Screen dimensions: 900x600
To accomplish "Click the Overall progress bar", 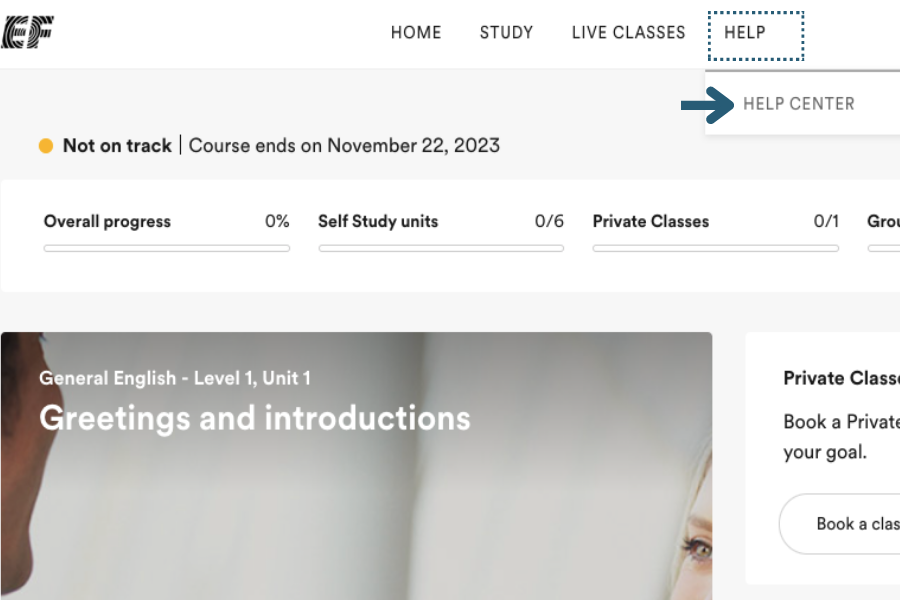I will click(x=167, y=248).
